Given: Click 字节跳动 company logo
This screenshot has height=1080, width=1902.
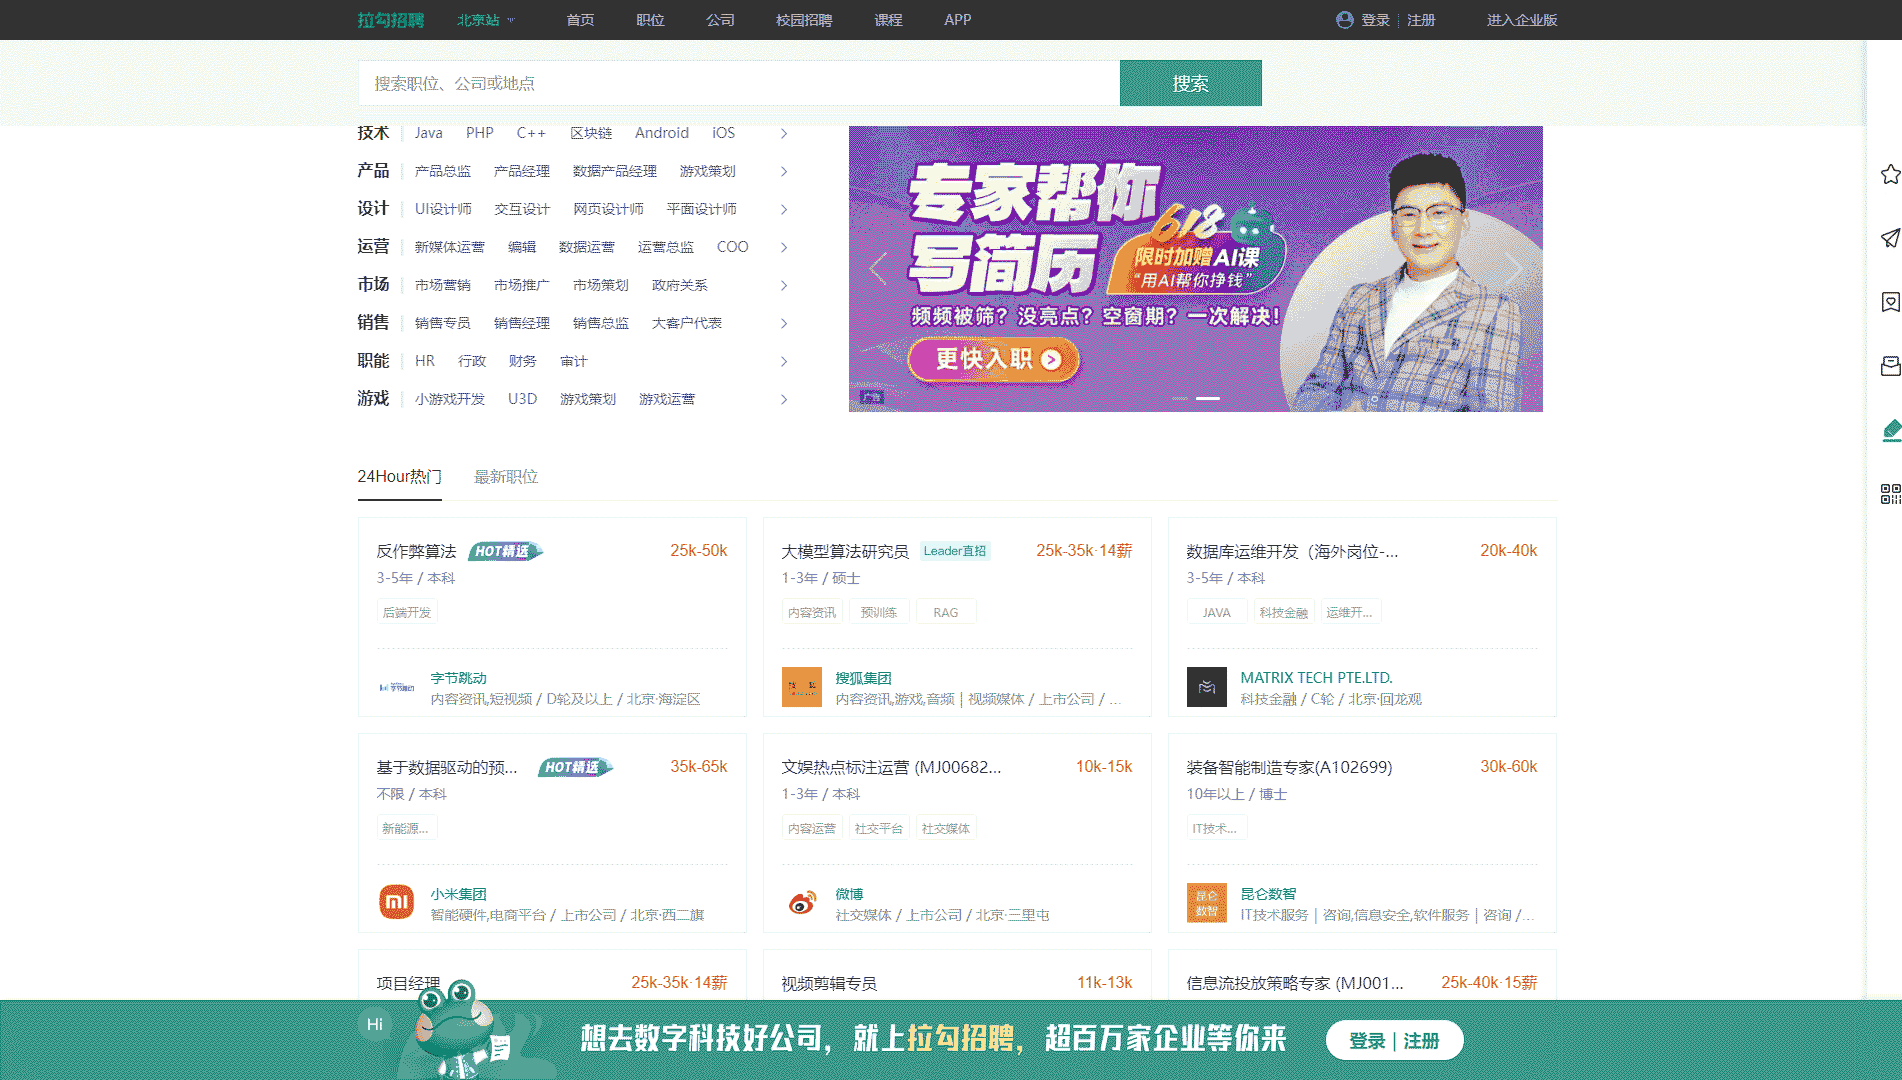Looking at the screenshot, I should click(397, 687).
